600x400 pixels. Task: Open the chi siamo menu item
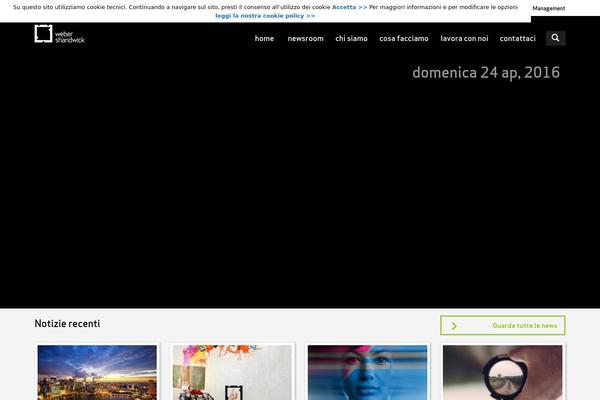(351, 38)
